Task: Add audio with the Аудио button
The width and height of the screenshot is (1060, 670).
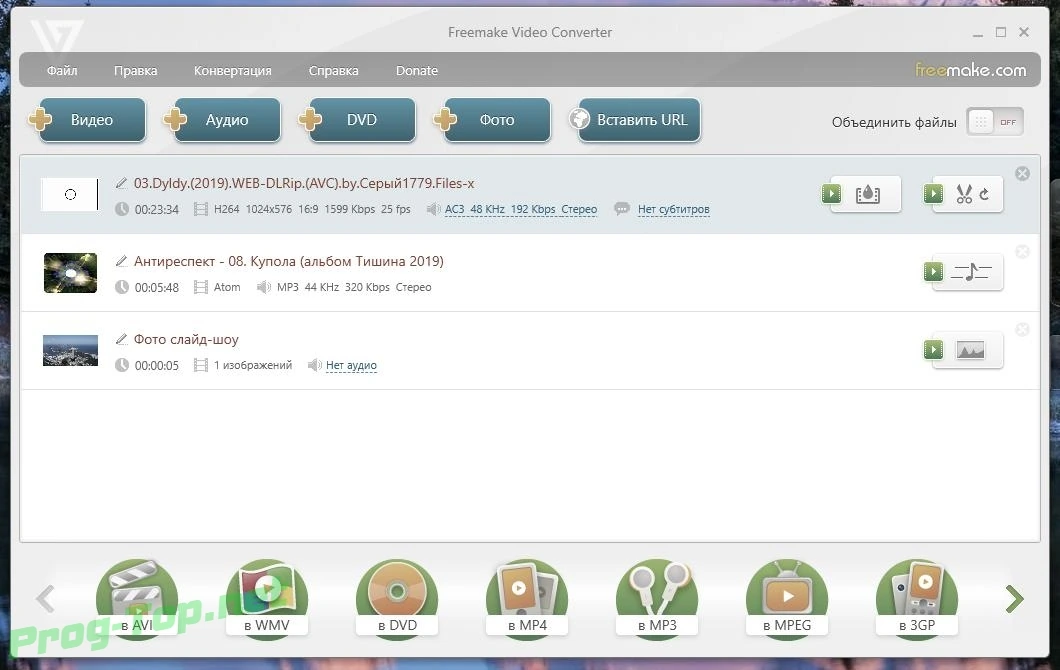Action: 227,120
